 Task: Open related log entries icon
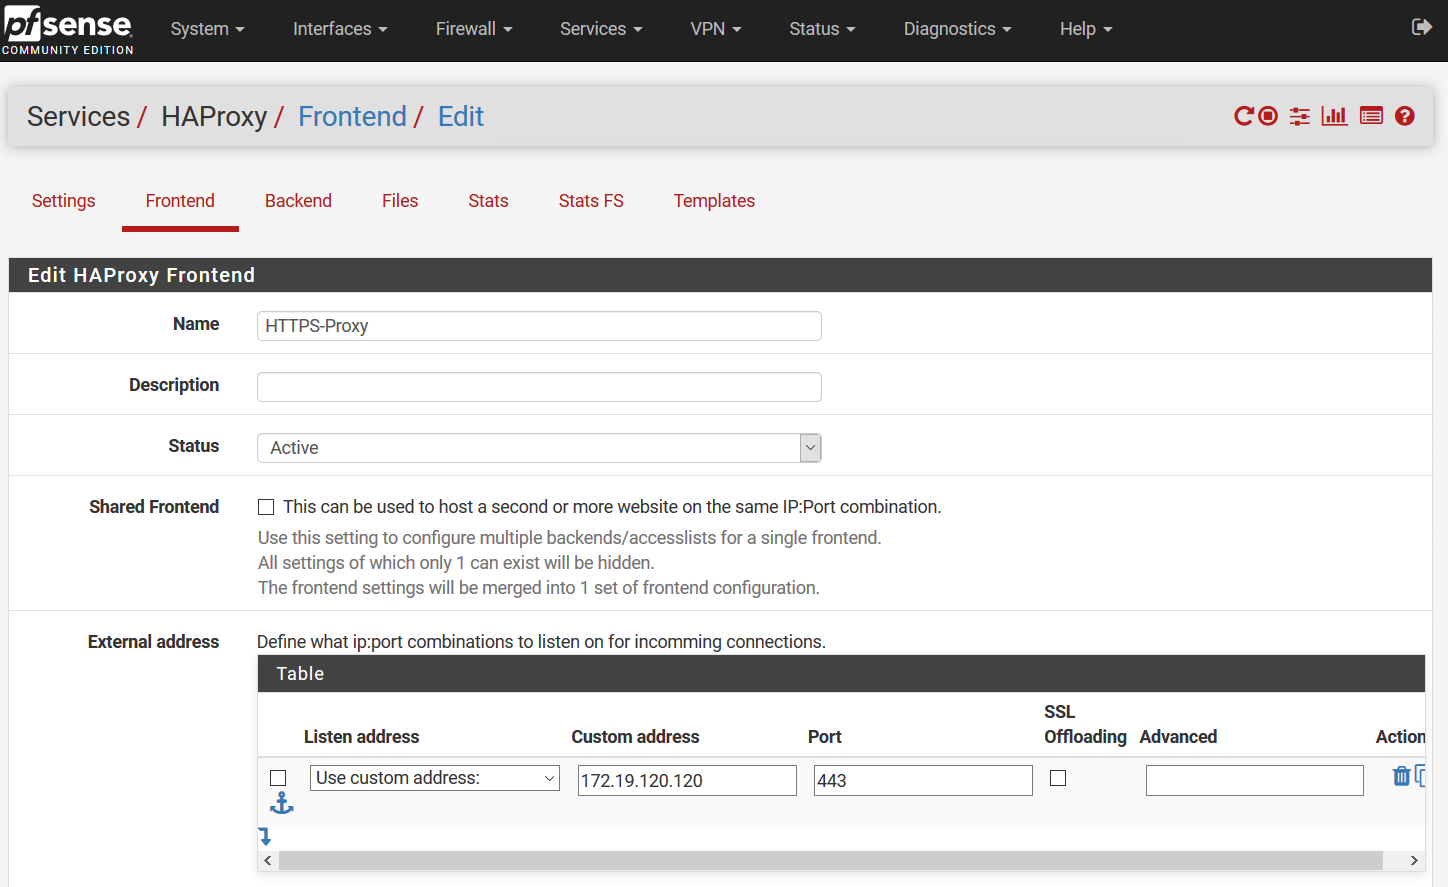[1371, 116]
